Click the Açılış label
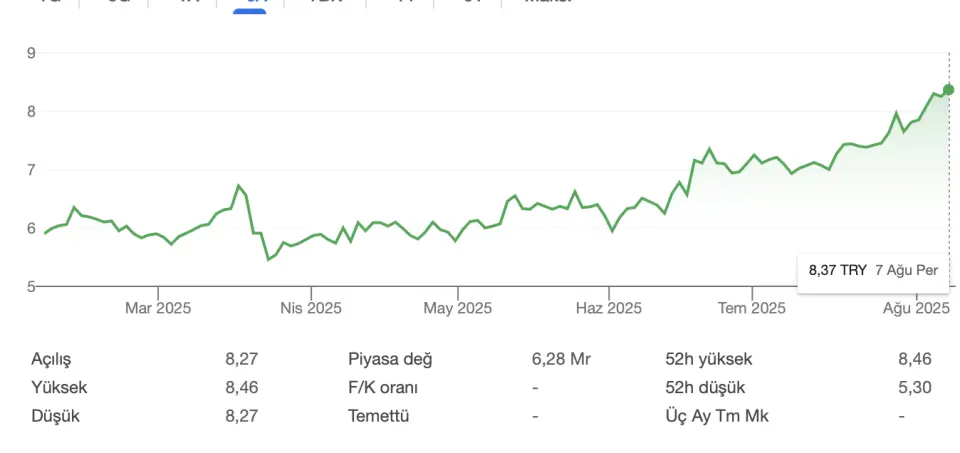The image size is (960, 453). pos(51,359)
